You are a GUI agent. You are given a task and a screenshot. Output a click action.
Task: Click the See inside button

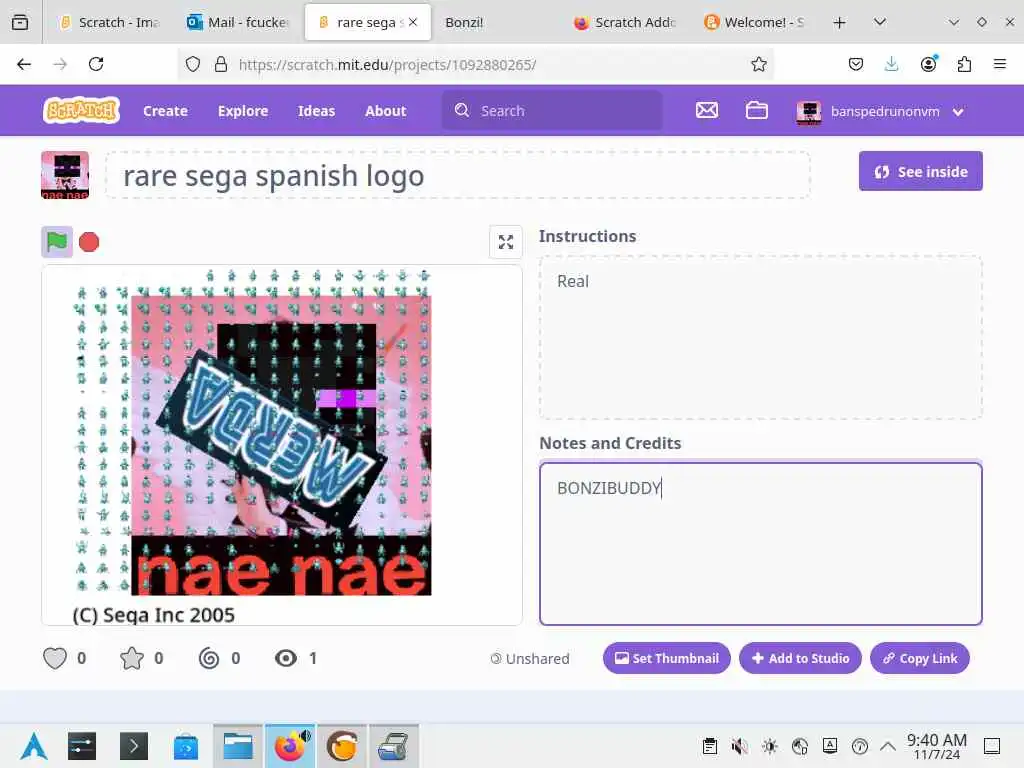pyautogui.click(x=920, y=171)
